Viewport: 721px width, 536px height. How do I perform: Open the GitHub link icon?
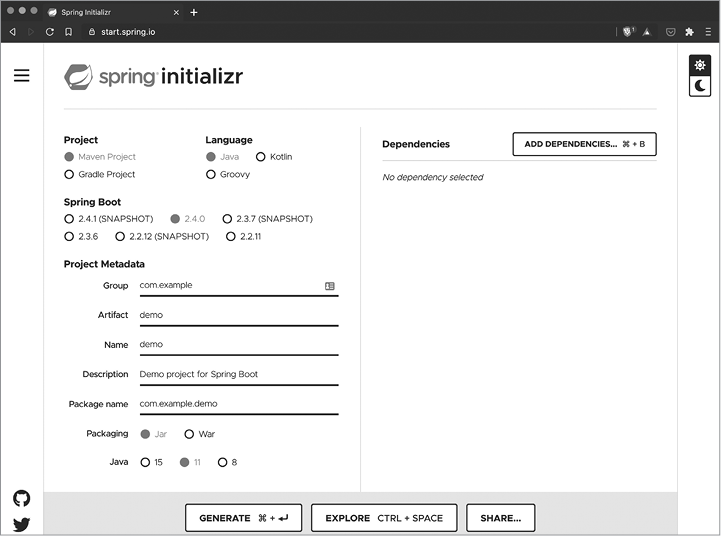coord(21,498)
